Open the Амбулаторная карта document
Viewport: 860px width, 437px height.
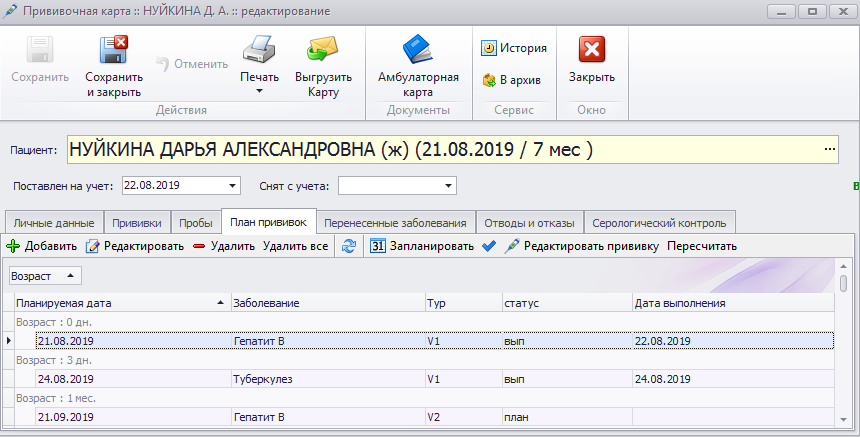pyautogui.click(x=417, y=50)
